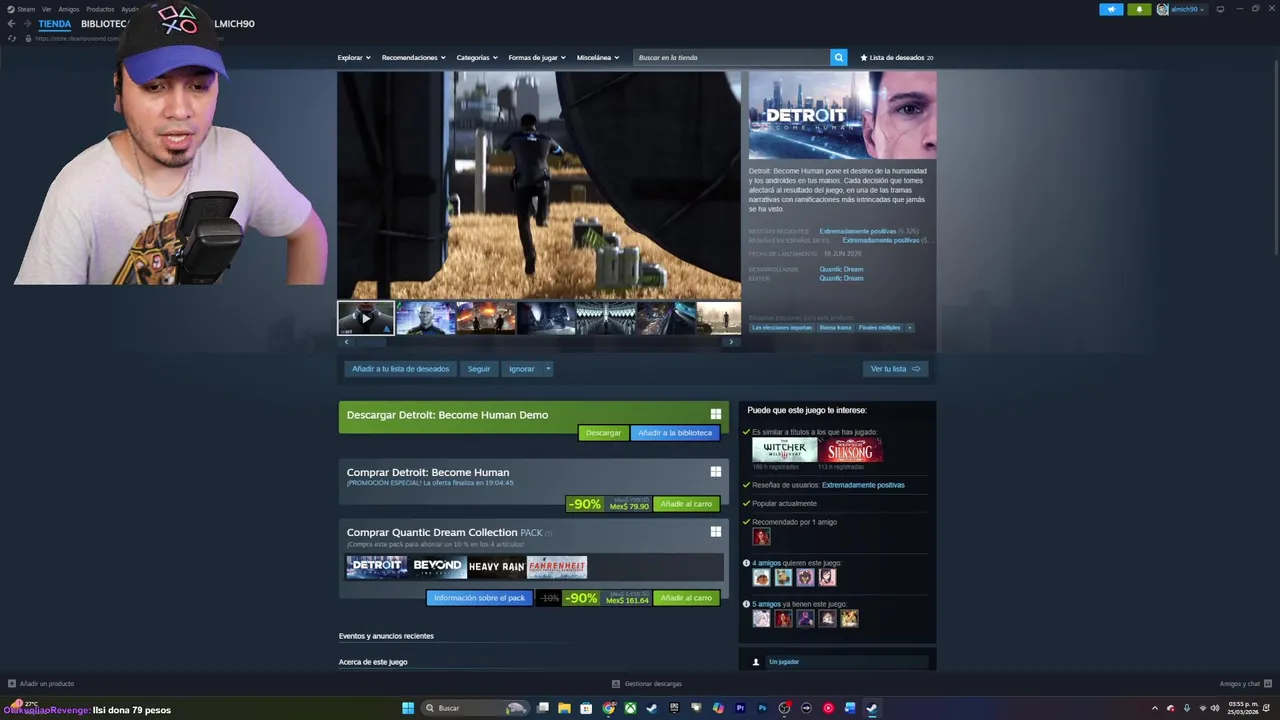Click the Finales múltiples tag

[880, 327]
